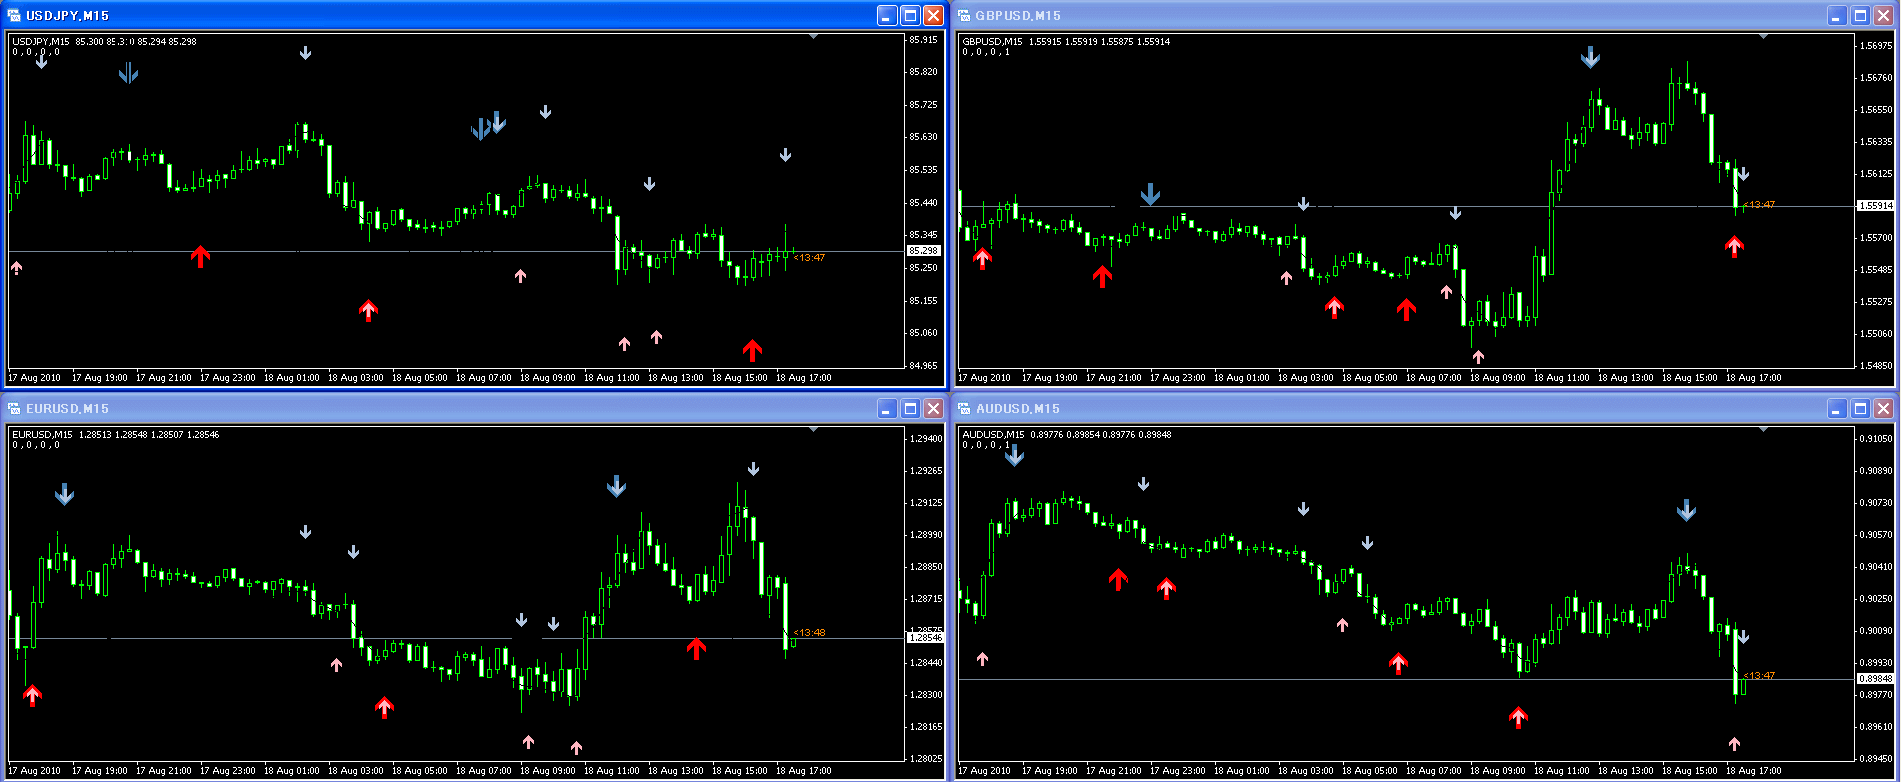
Task: Click the USDJPY,M15 chart window icon
Action: pos(14,15)
